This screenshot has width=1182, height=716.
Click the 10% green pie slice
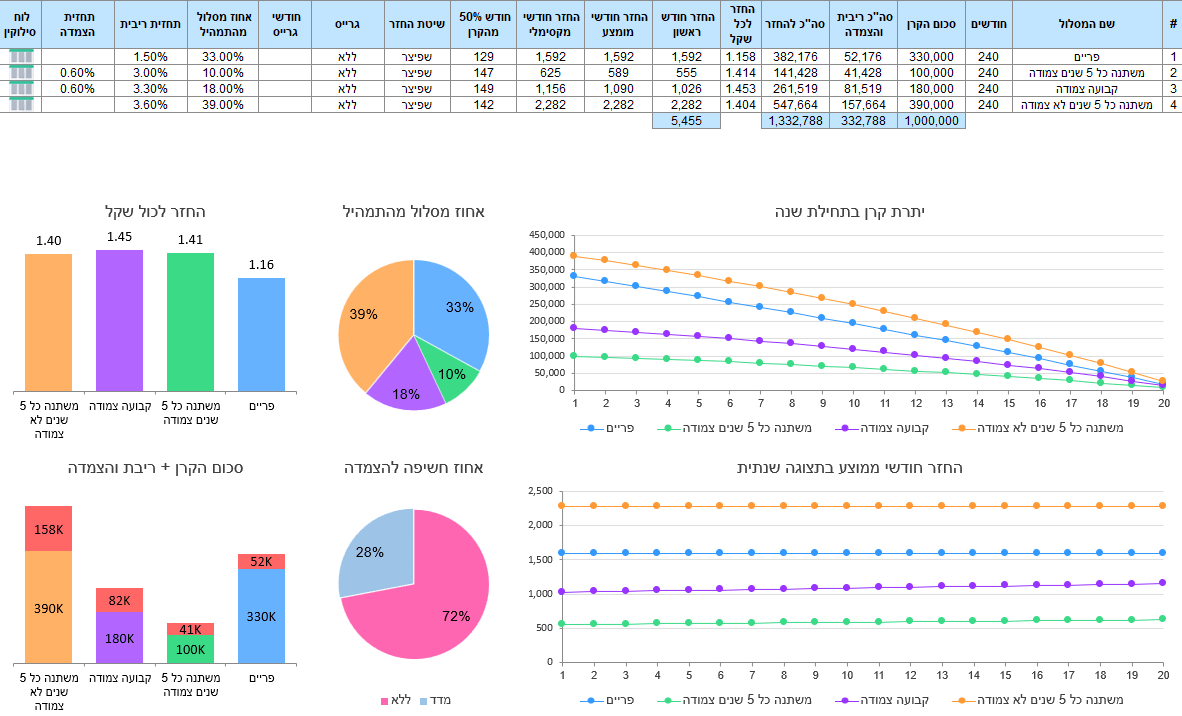pyautogui.click(x=449, y=369)
